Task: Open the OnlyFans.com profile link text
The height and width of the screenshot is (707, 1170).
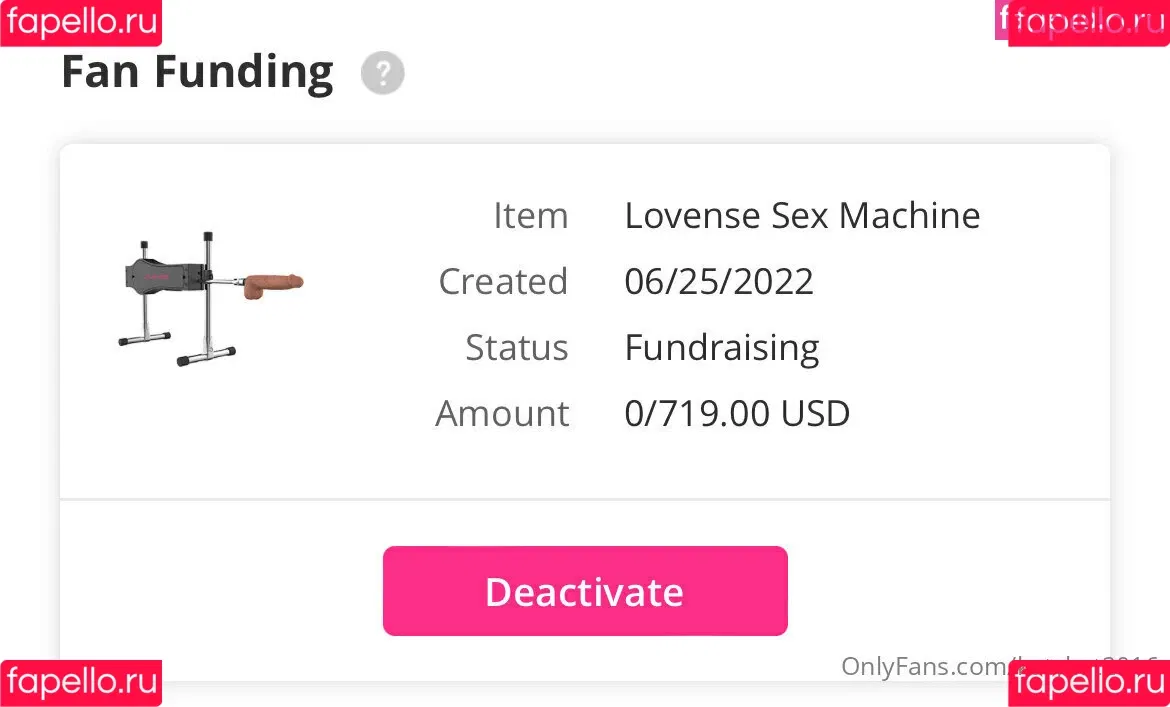Action: coord(925,666)
